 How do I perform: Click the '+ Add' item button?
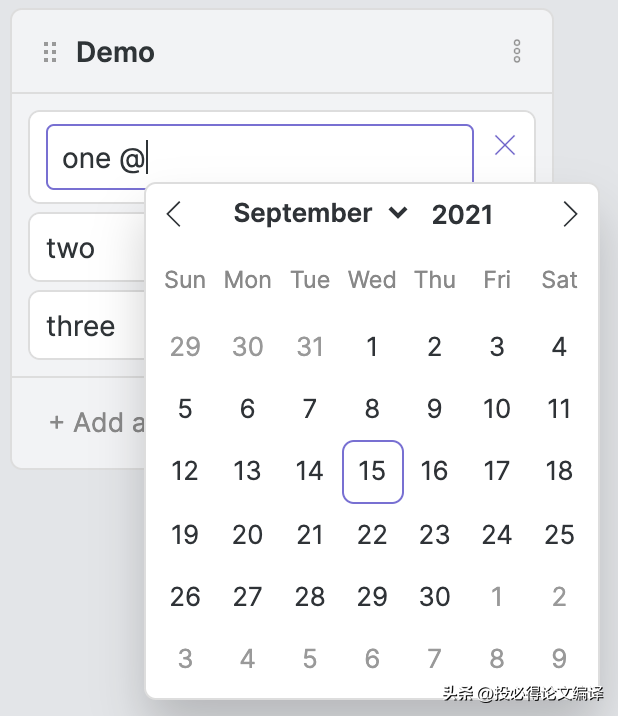(x=97, y=422)
